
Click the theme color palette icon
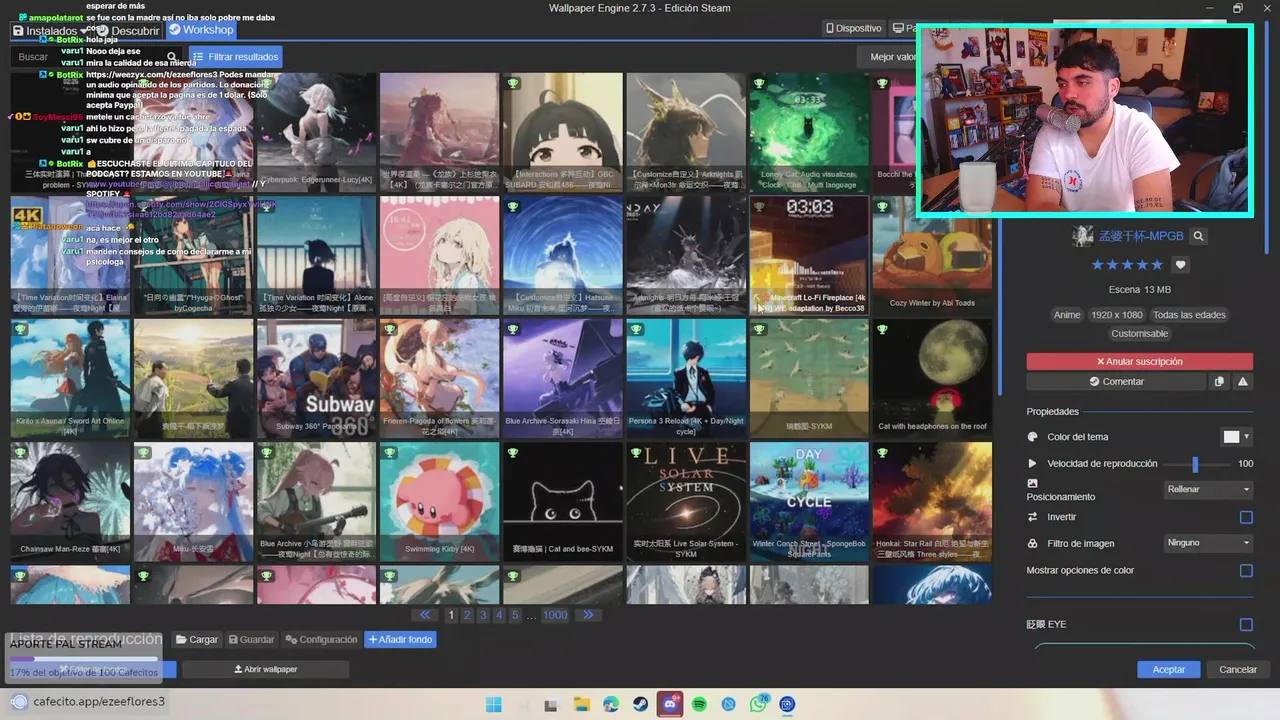click(x=1033, y=437)
